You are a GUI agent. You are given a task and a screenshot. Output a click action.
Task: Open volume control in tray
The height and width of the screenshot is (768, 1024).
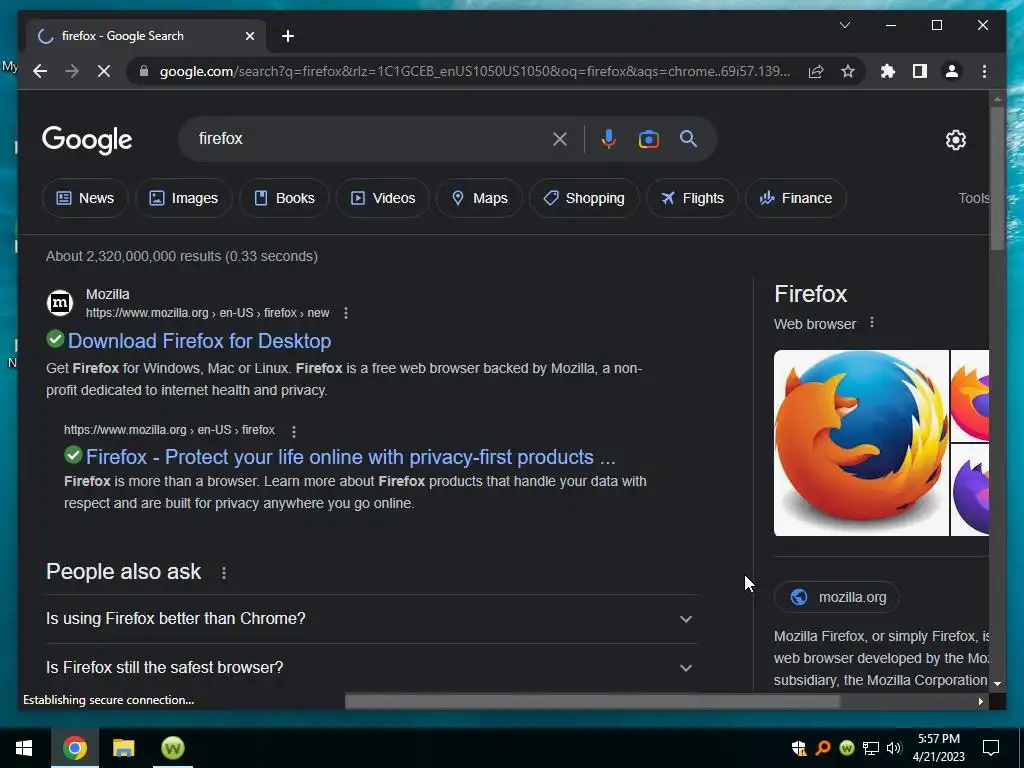894,748
